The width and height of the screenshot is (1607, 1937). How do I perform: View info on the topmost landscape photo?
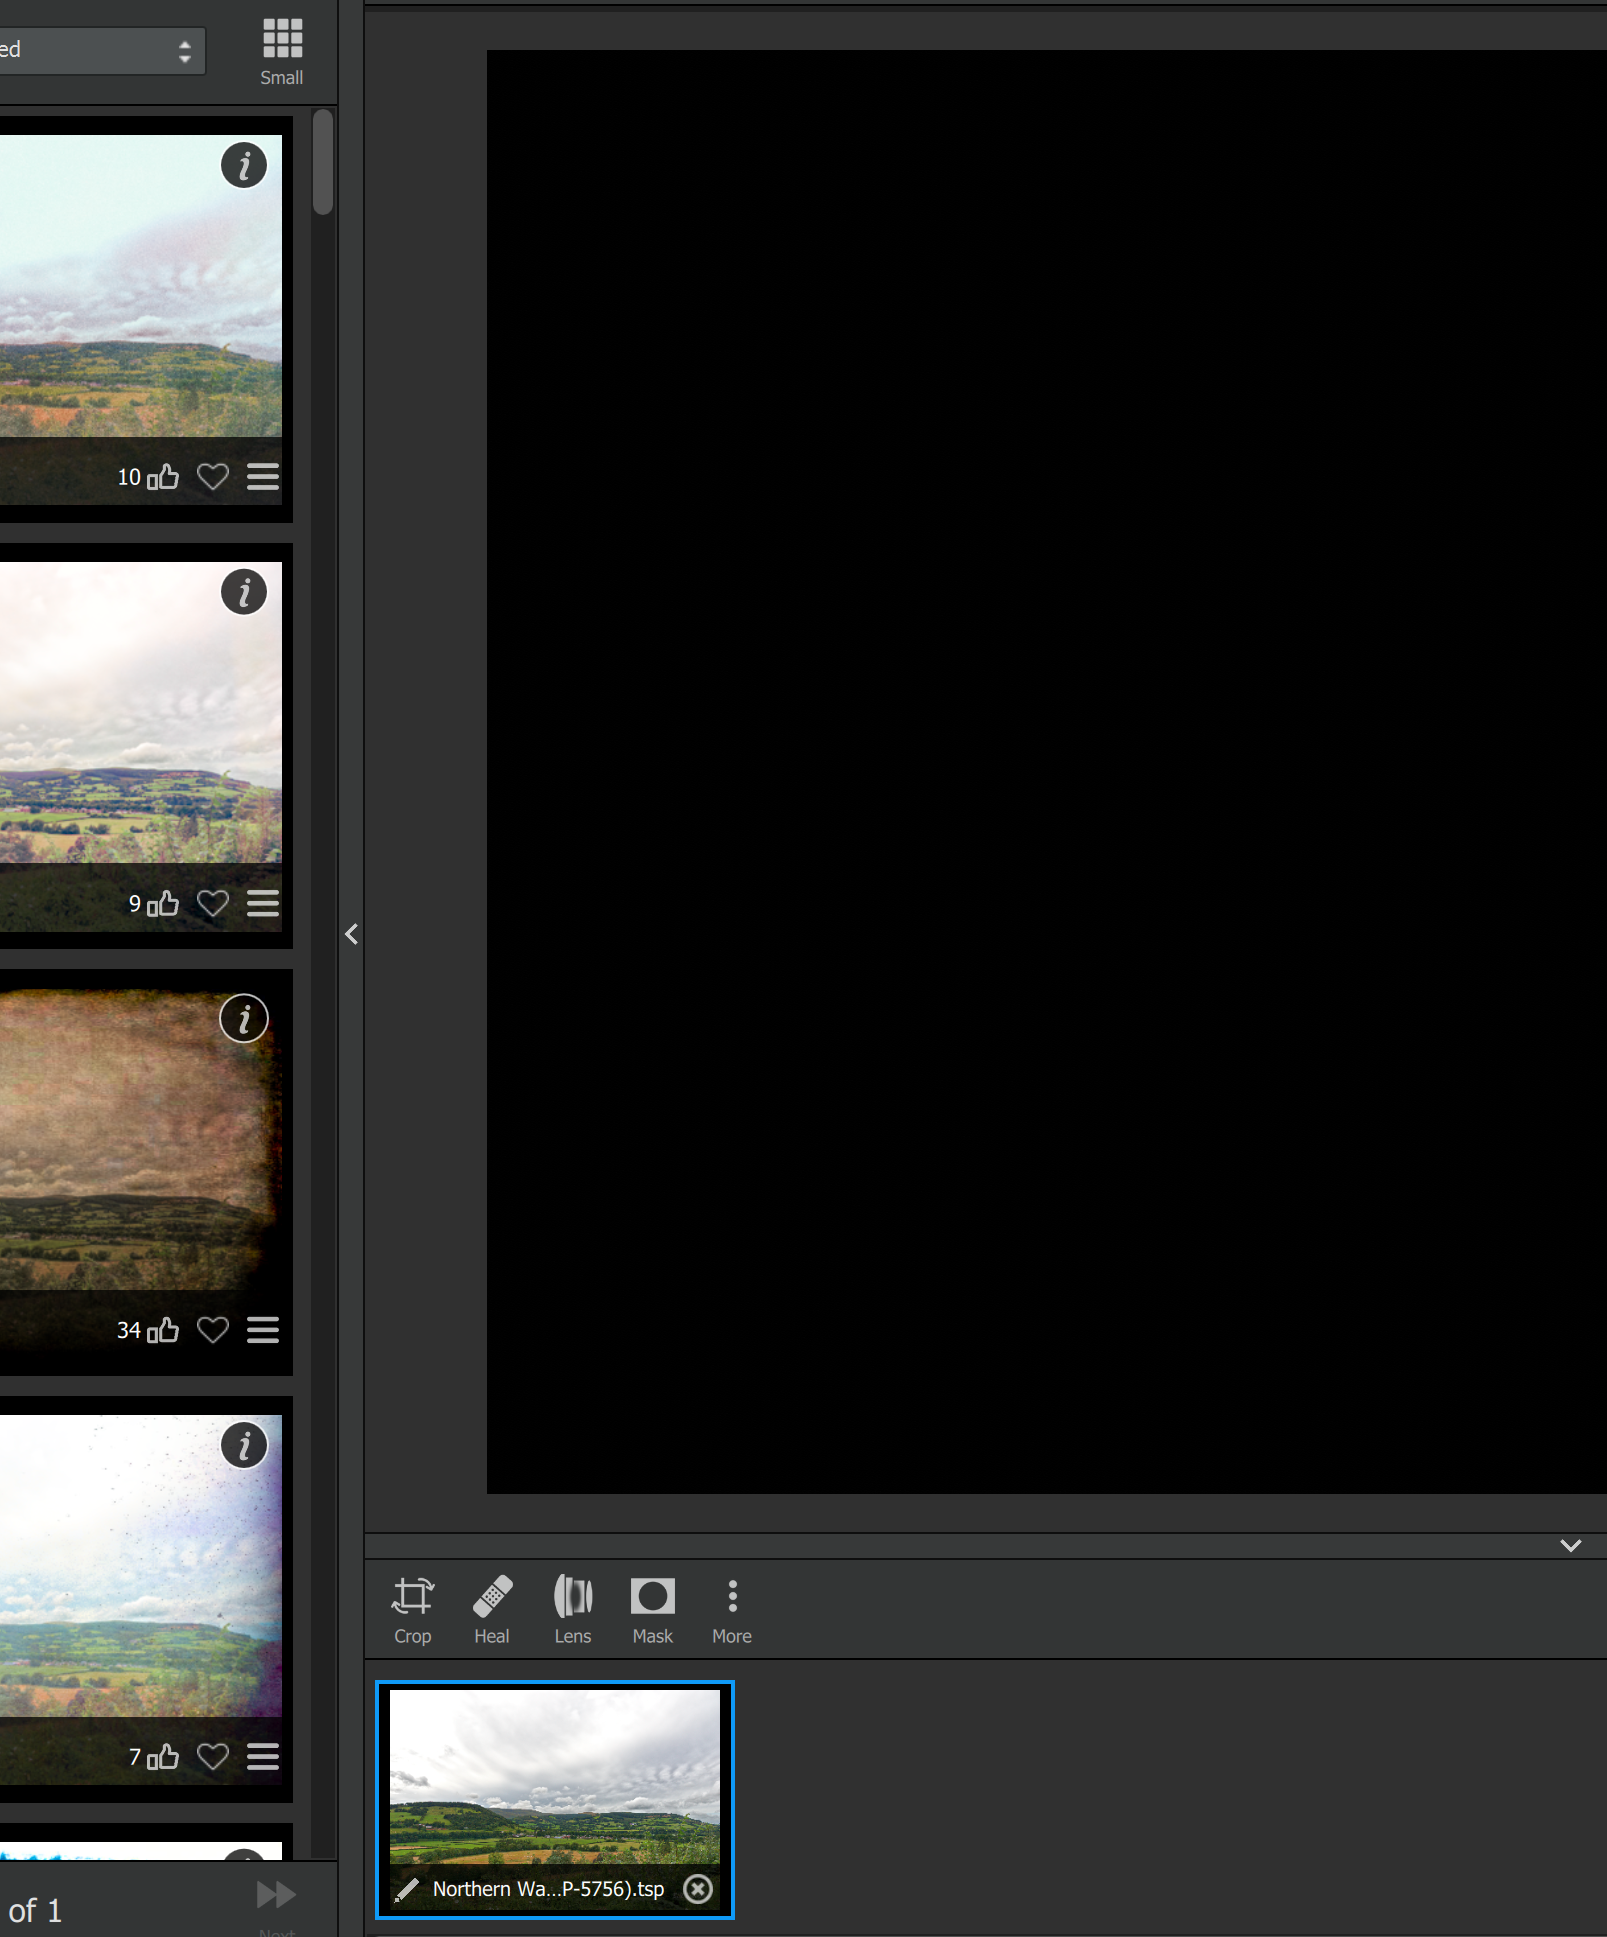[x=244, y=166]
